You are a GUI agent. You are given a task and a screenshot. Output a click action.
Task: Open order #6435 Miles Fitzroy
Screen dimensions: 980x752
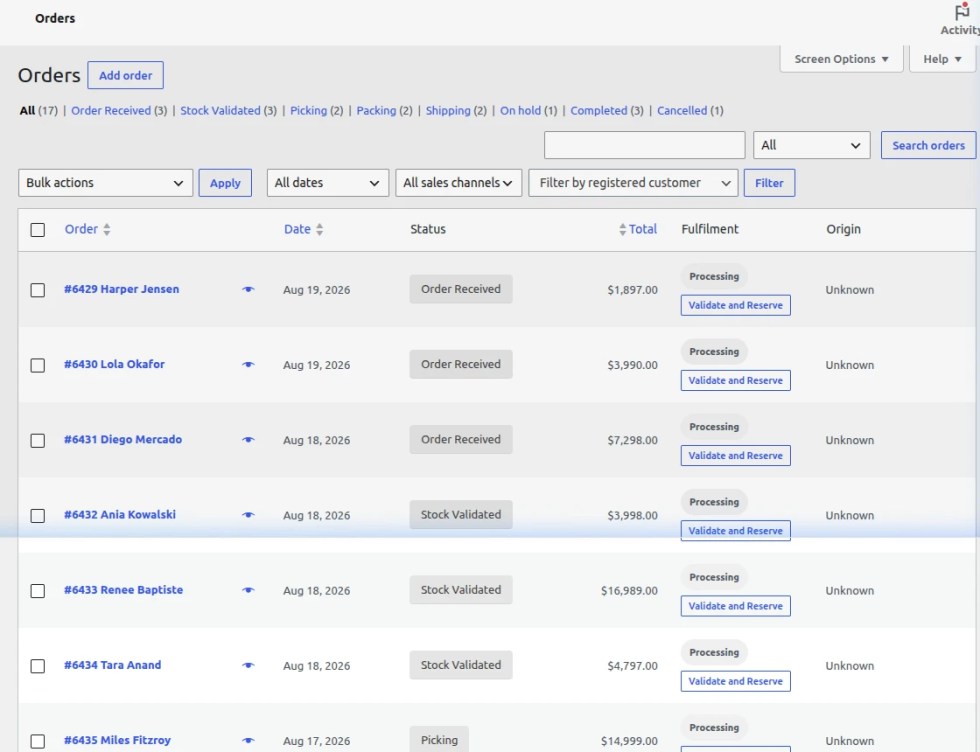118,740
